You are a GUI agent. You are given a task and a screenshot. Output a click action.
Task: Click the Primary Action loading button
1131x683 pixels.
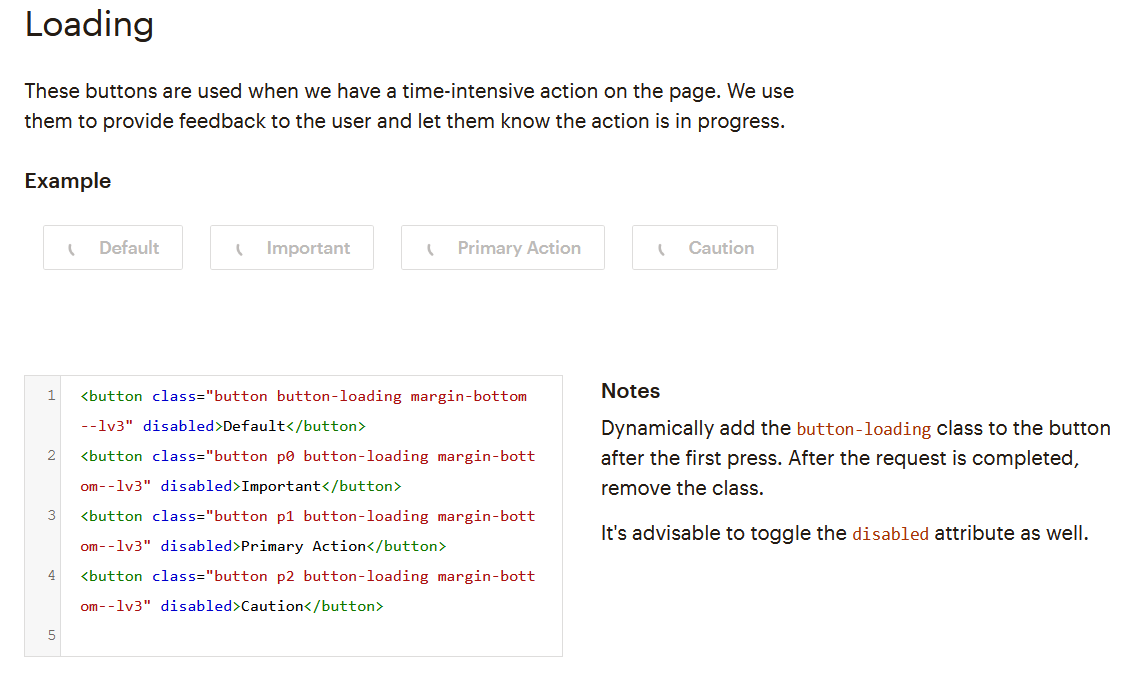(x=502, y=247)
